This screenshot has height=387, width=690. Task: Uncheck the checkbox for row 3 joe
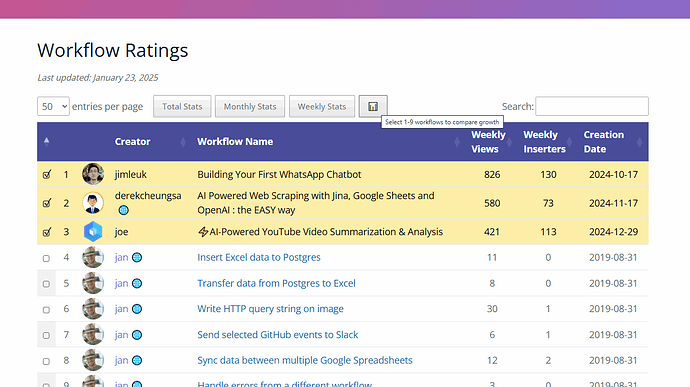47,232
